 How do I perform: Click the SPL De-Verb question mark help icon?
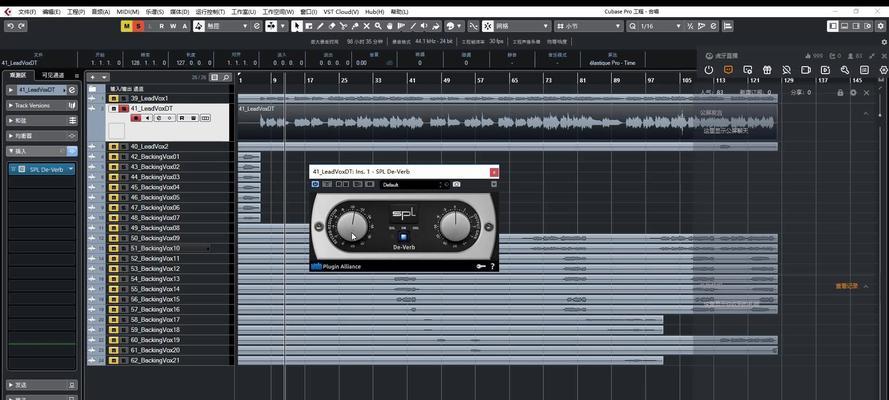[492, 266]
